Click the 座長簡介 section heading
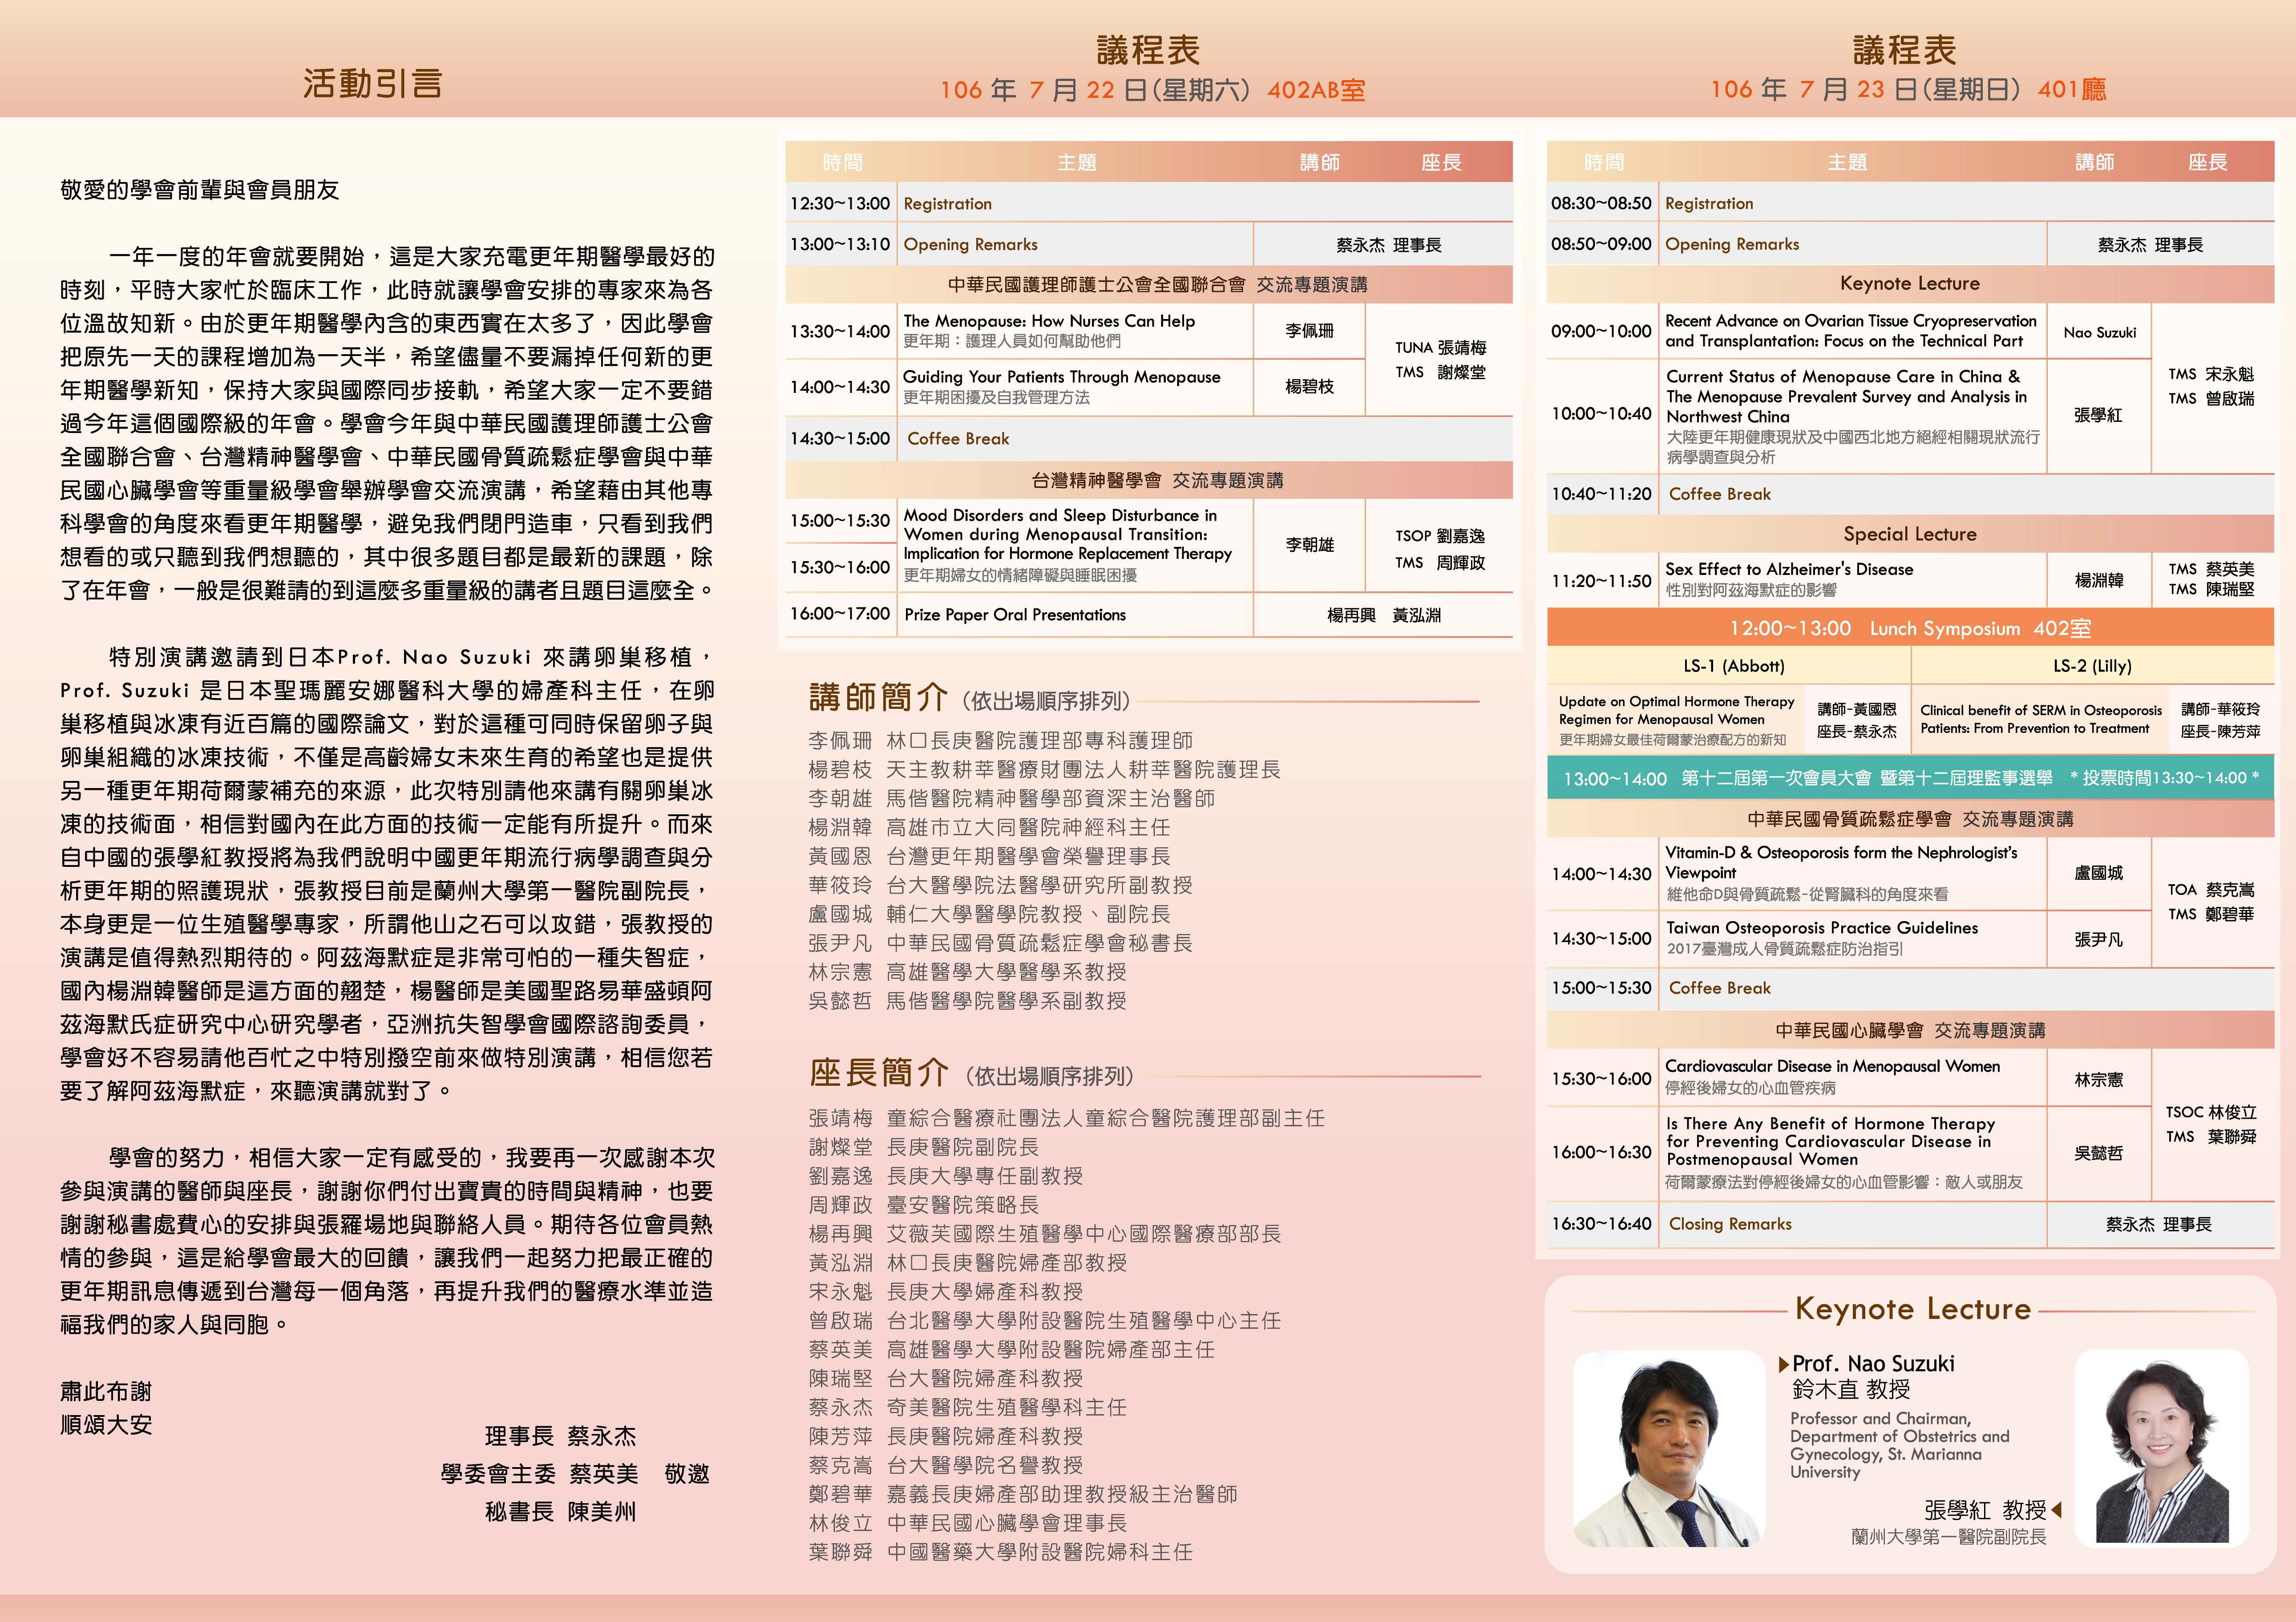 click(879, 1073)
